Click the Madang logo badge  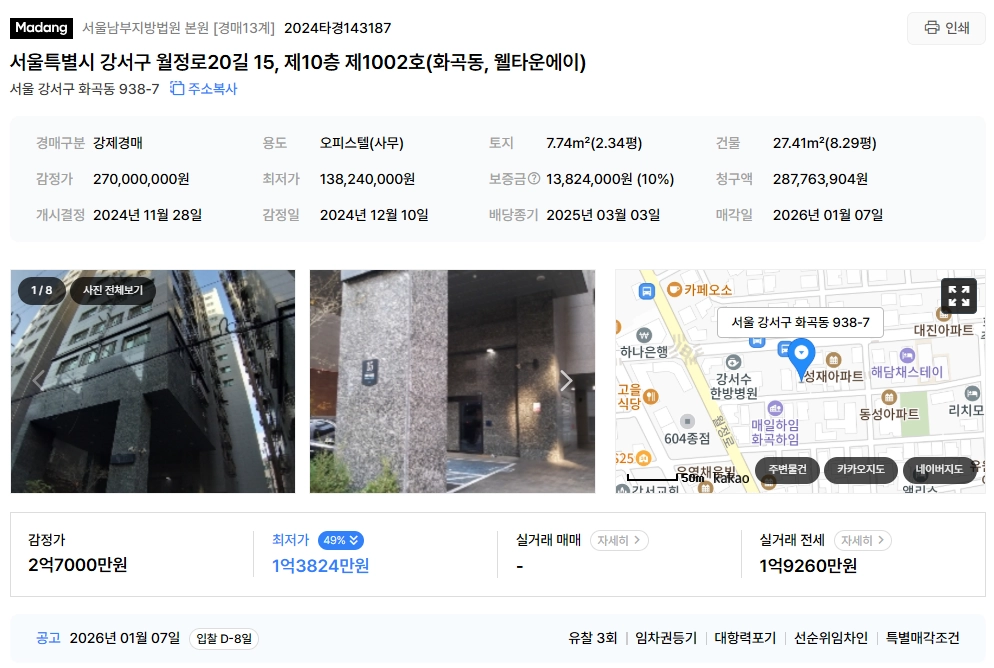(41, 28)
